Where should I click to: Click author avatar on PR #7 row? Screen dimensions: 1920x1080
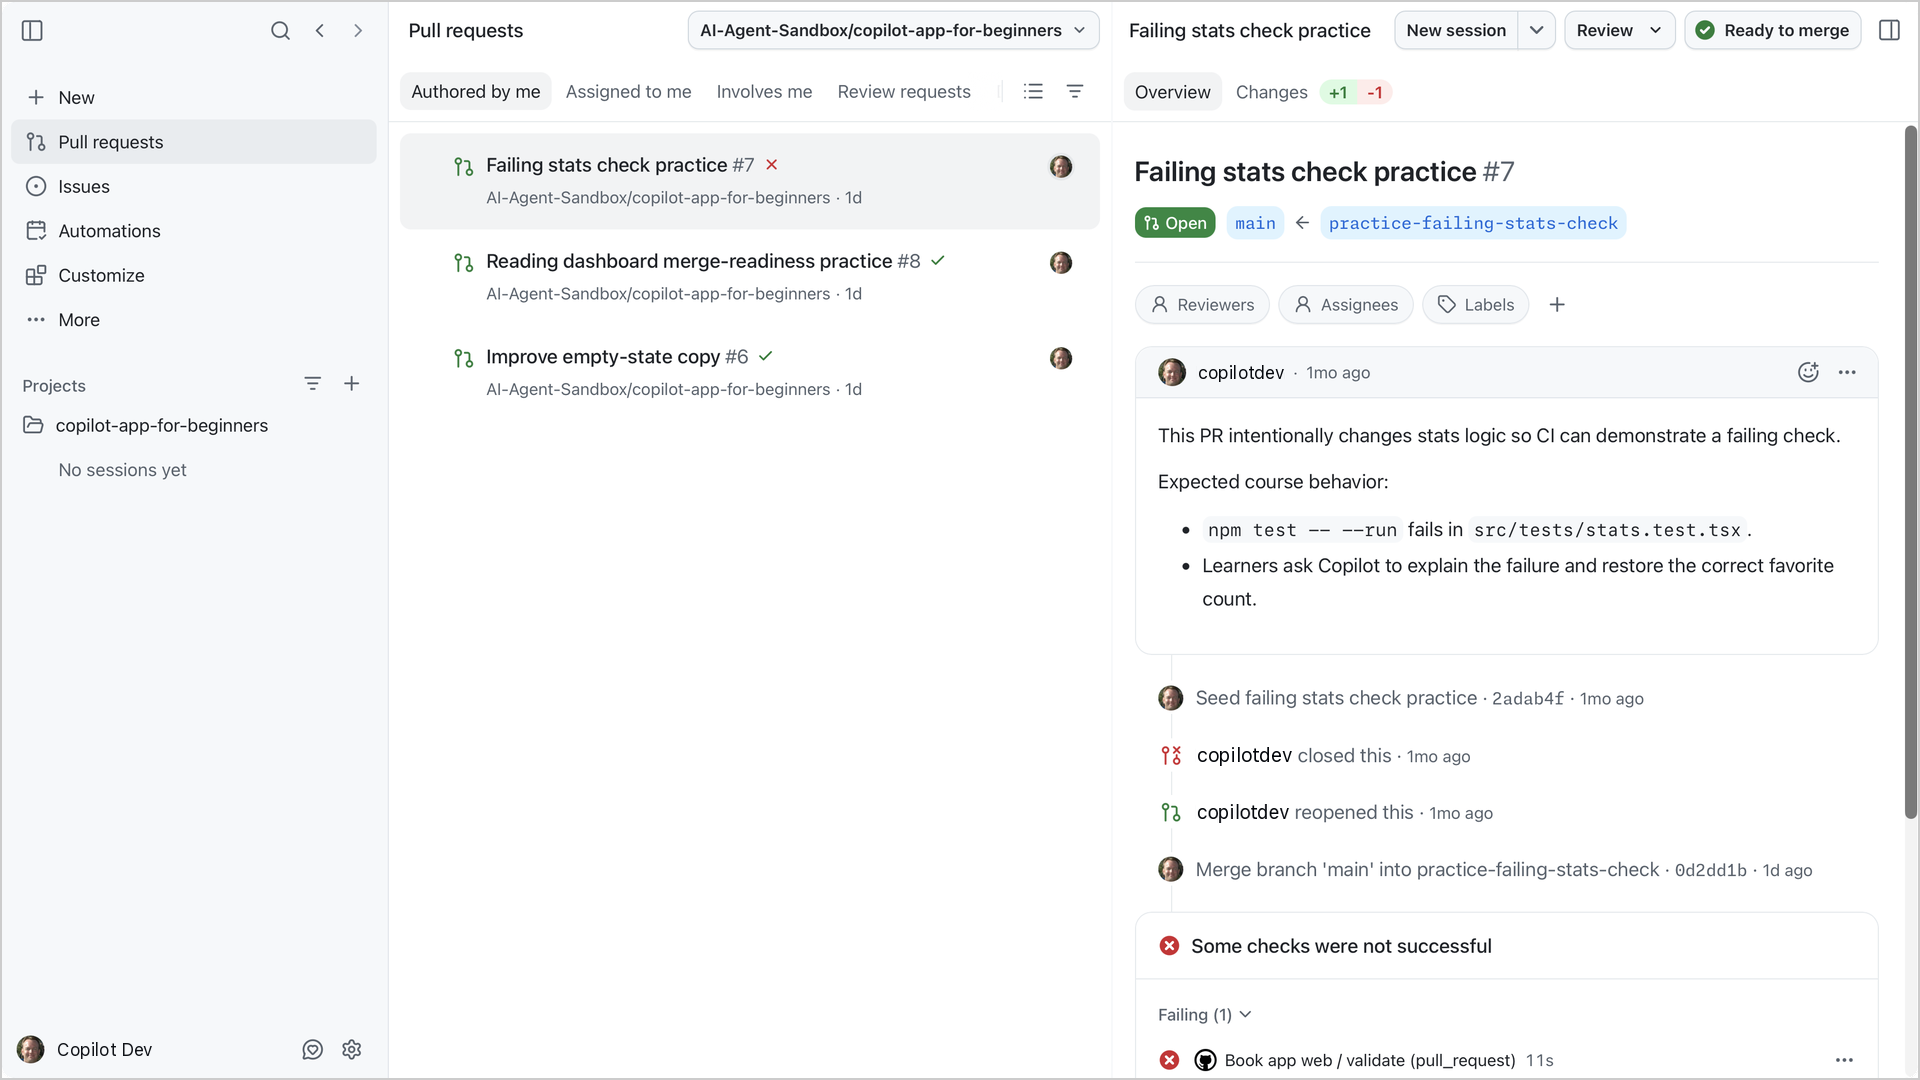(1061, 167)
